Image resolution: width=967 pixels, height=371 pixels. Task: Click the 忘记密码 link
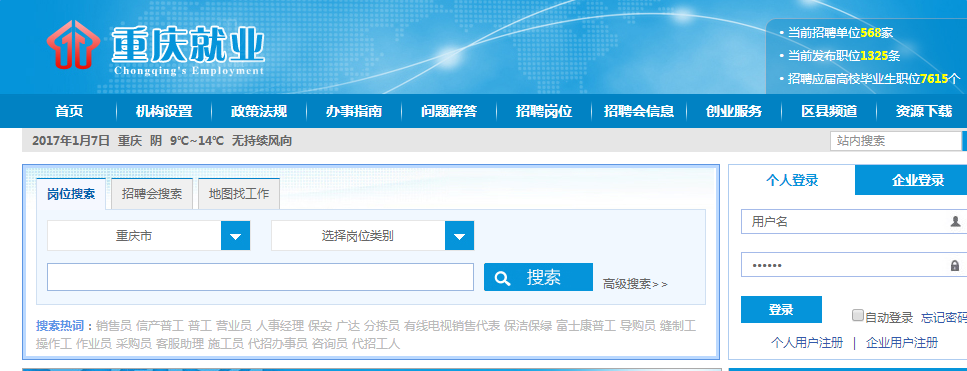(x=944, y=318)
